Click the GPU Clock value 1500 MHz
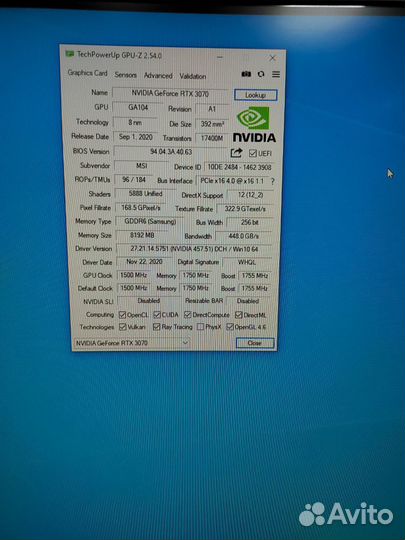 coord(134,275)
